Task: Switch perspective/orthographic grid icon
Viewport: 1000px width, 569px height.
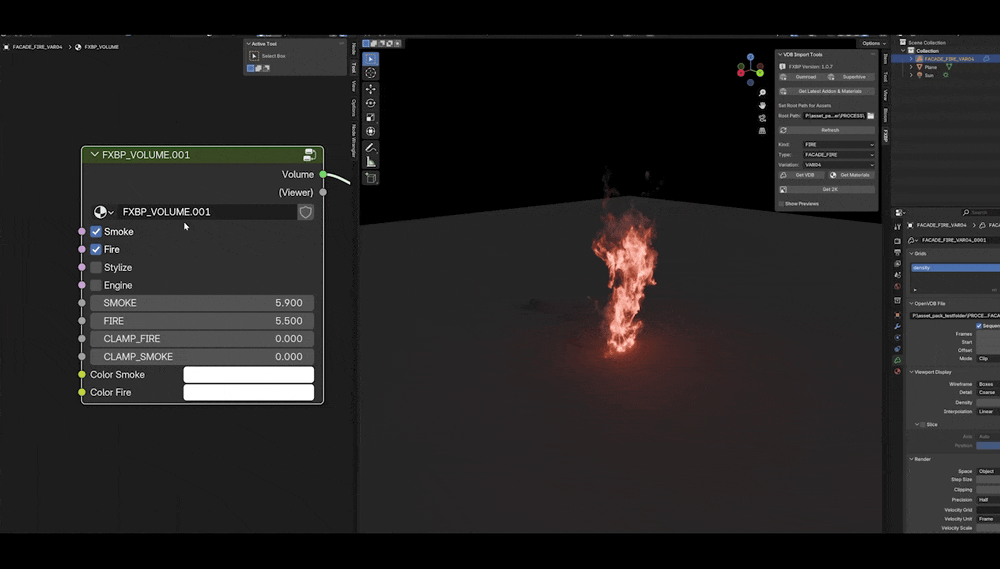Action: [762, 131]
